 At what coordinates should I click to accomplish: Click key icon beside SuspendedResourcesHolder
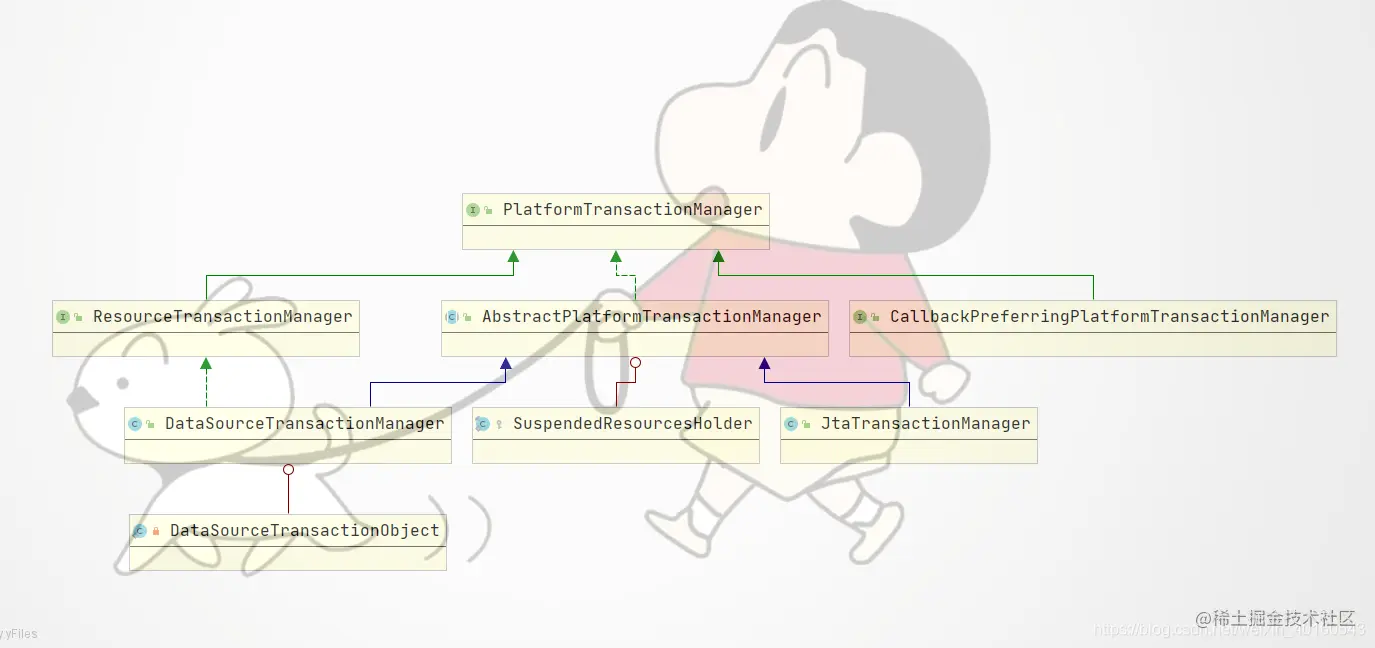tap(499, 425)
